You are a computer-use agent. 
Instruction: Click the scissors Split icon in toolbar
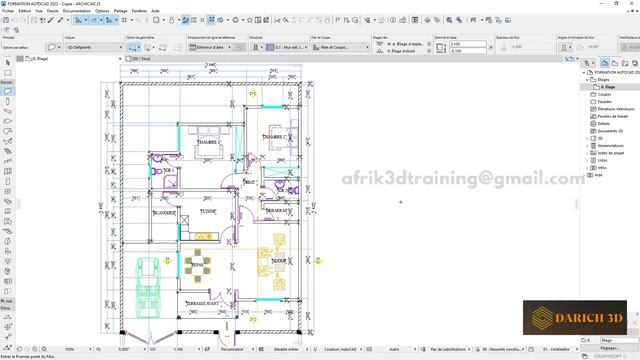click(277, 20)
